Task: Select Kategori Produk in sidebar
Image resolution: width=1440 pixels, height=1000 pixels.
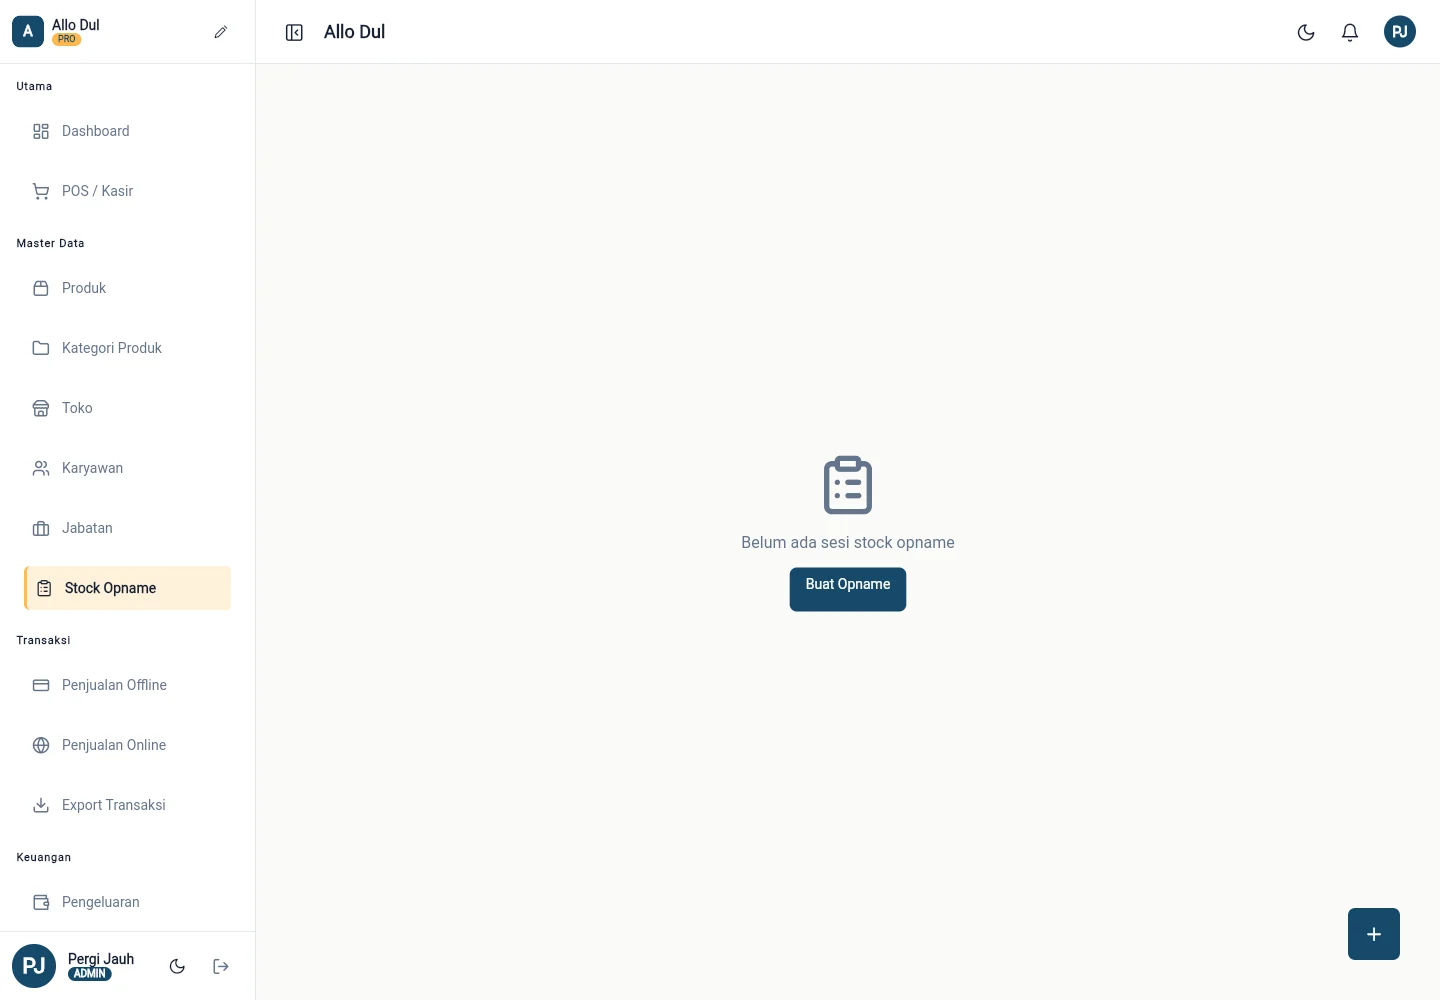Action: click(x=128, y=348)
